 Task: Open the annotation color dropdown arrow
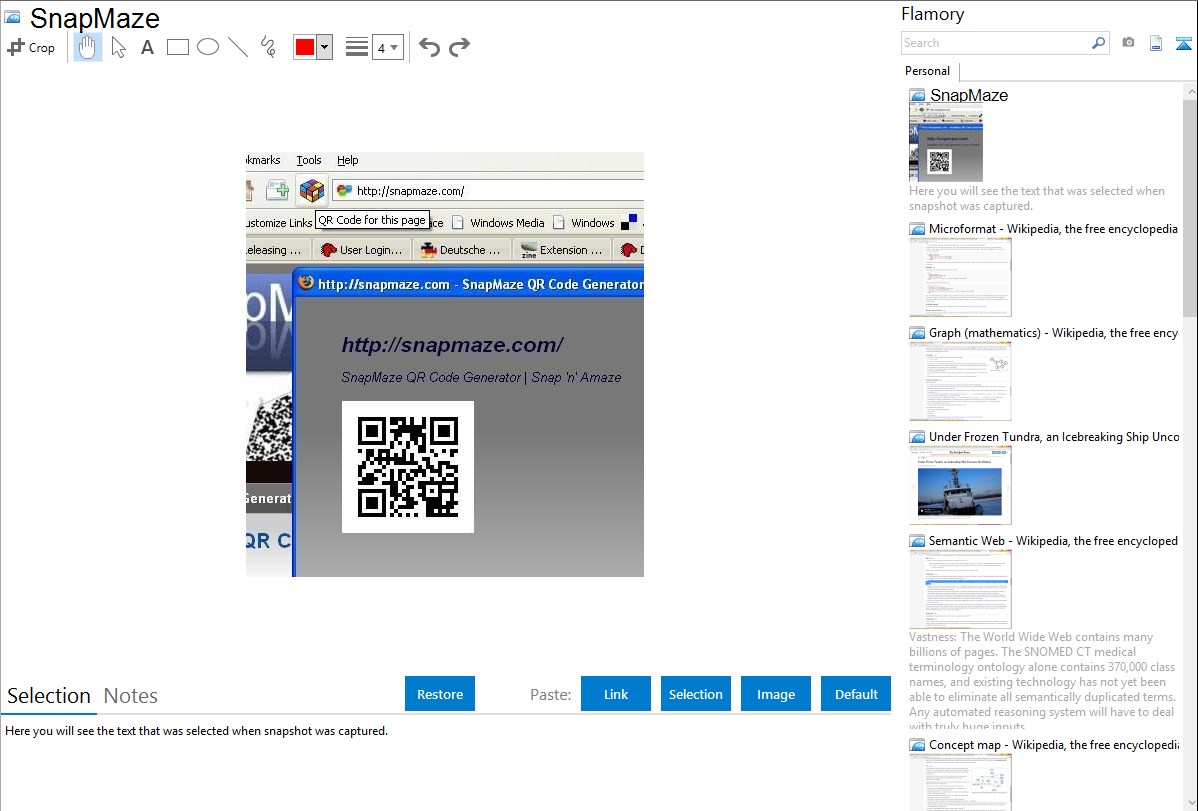[325, 47]
